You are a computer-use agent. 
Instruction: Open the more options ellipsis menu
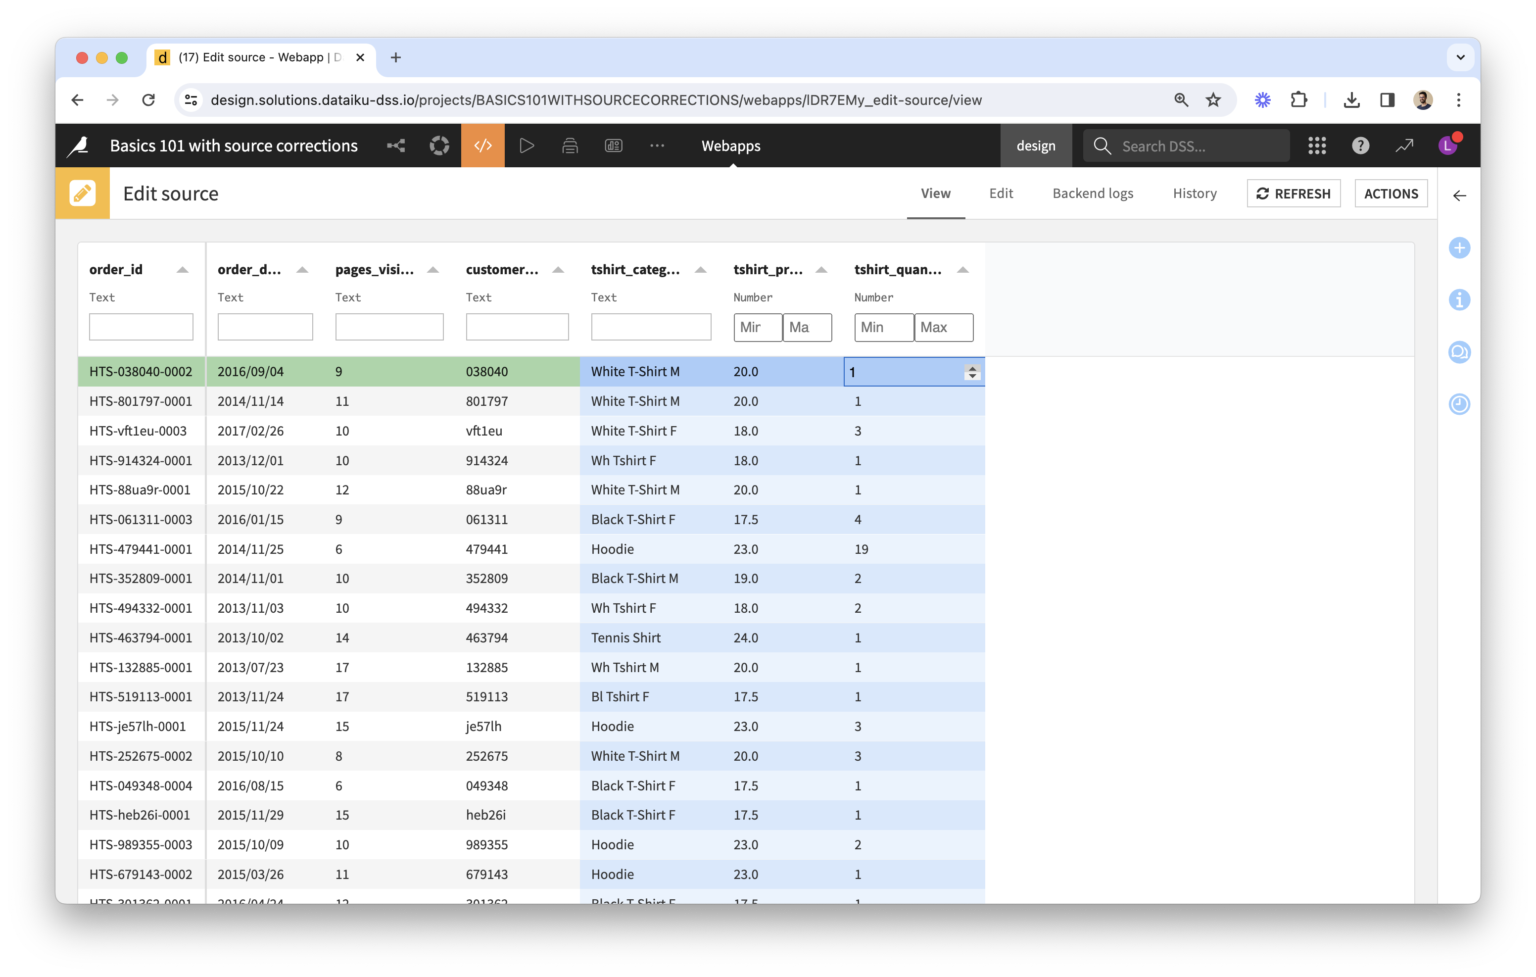[x=657, y=146]
